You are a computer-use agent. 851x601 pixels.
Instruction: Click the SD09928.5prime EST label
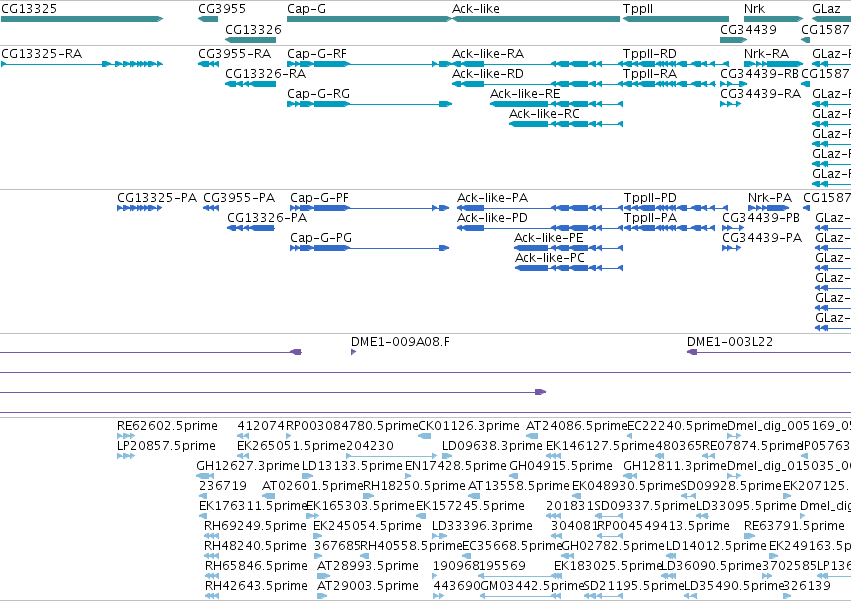tap(731, 485)
